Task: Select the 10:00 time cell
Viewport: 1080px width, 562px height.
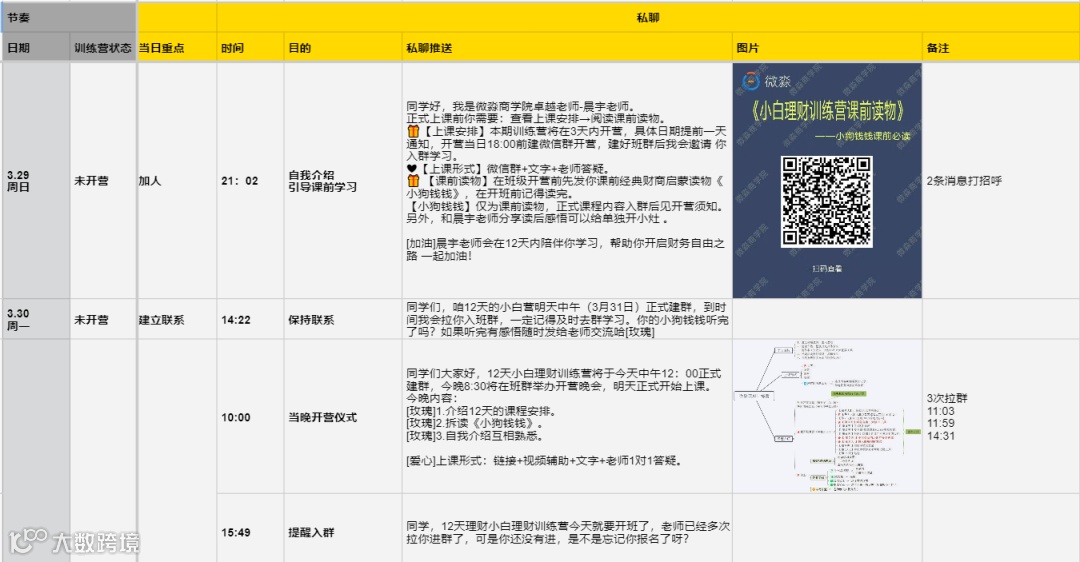Action: (x=251, y=416)
